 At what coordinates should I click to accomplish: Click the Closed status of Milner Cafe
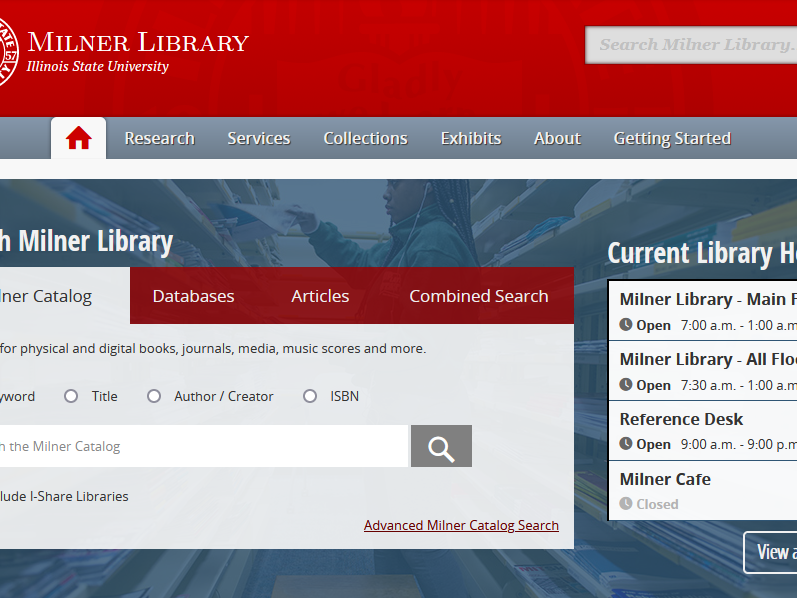[657, 504]
